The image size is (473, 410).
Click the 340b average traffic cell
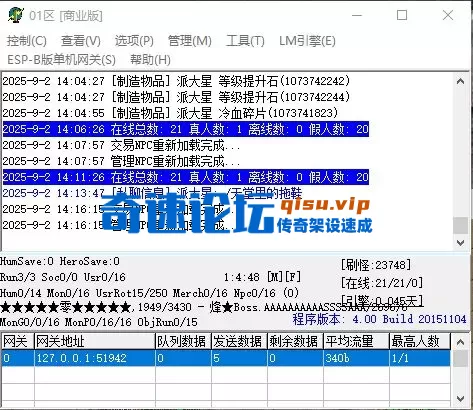pos(356,358)
